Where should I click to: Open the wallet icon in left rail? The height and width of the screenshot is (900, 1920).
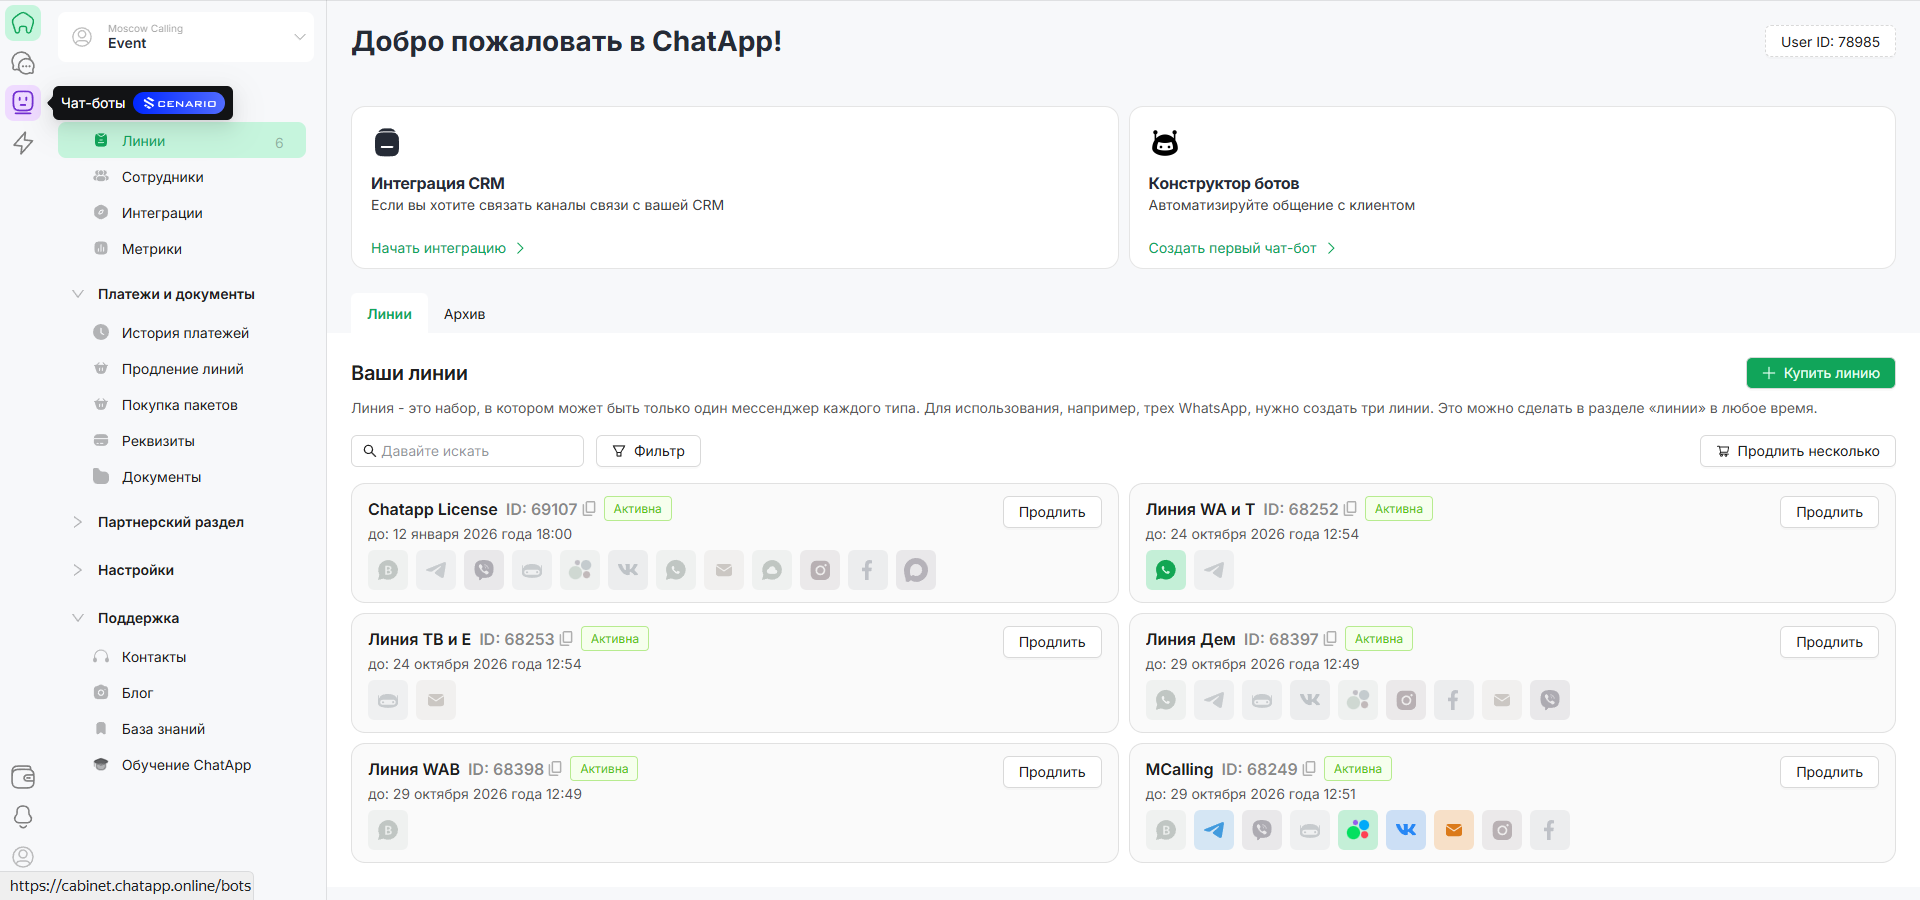[x=23, y=777]
